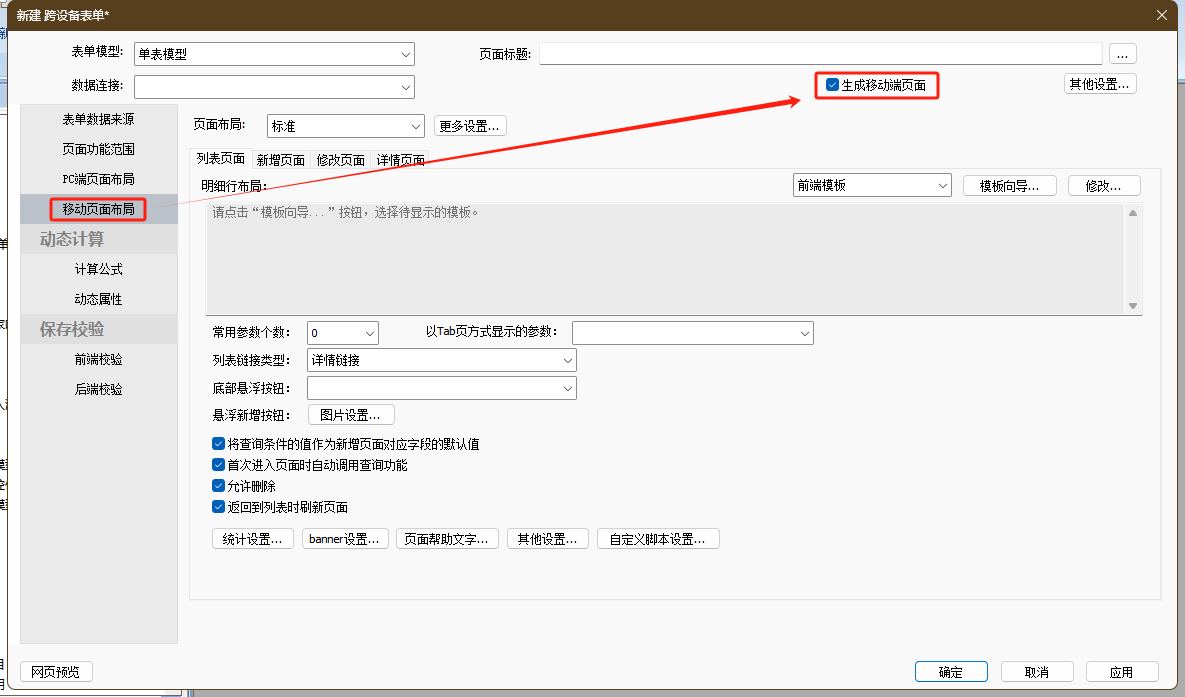Viewport: 1185px width, 697px height.
Task: Open the 表单模型 dropdown
Action: (405, 54)
